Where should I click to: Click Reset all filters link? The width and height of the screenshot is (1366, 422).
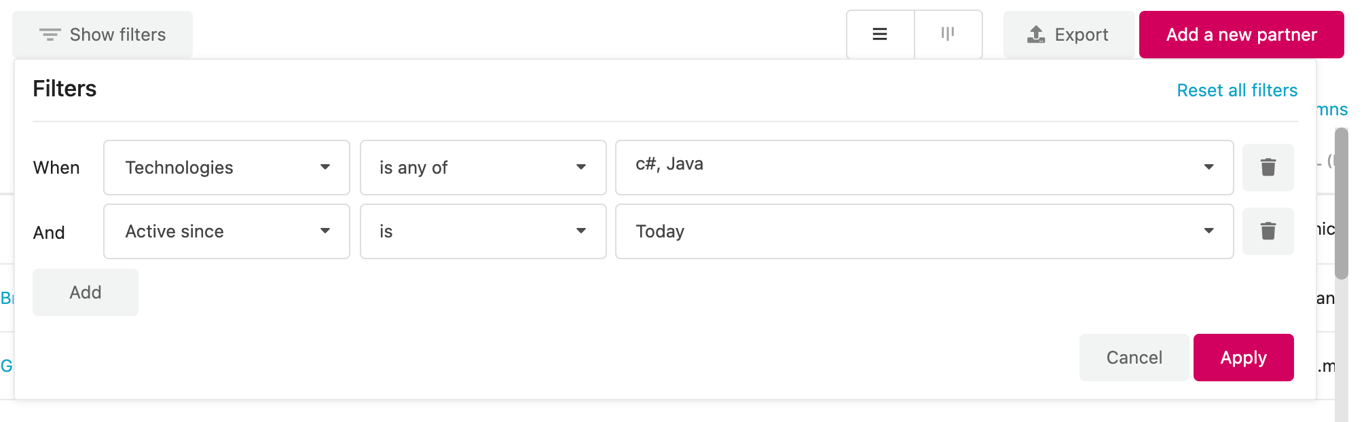point(1237,90)
